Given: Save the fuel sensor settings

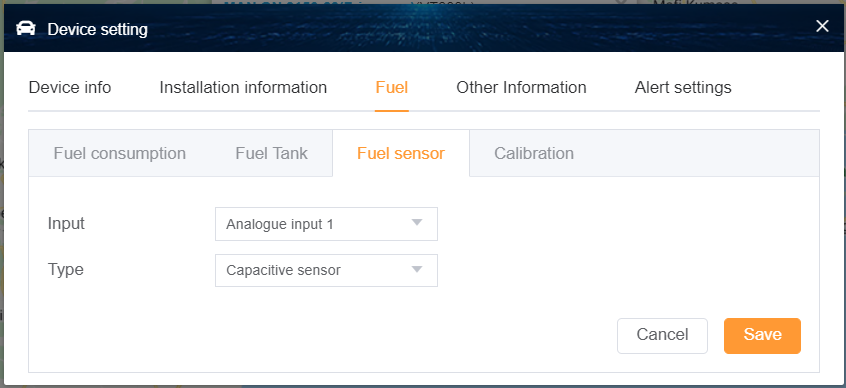Looking at the screenshot, I should pyautogui.click(x=762, y=336).
